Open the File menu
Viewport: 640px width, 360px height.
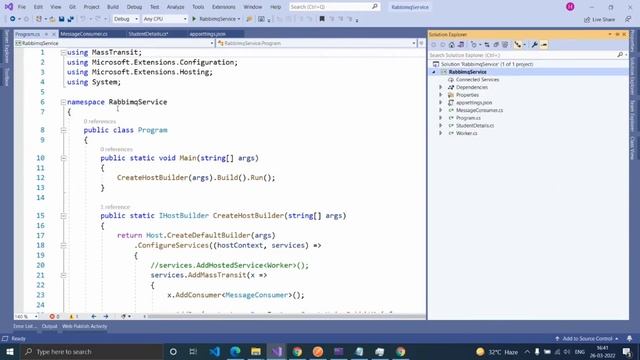tap(22, 7)
